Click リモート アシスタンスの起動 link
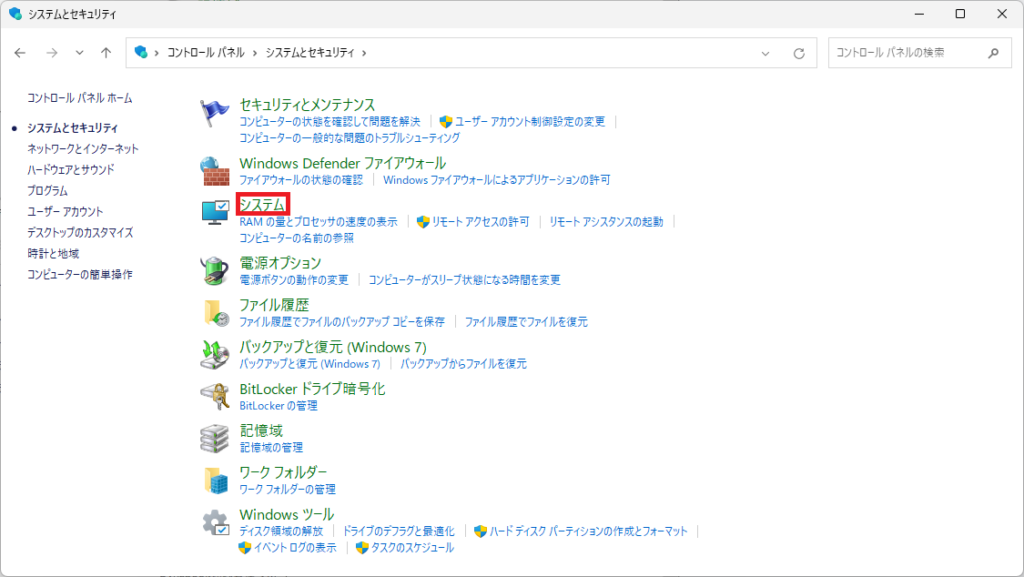This screenshot has height=577, width=1024. (606, 222)
